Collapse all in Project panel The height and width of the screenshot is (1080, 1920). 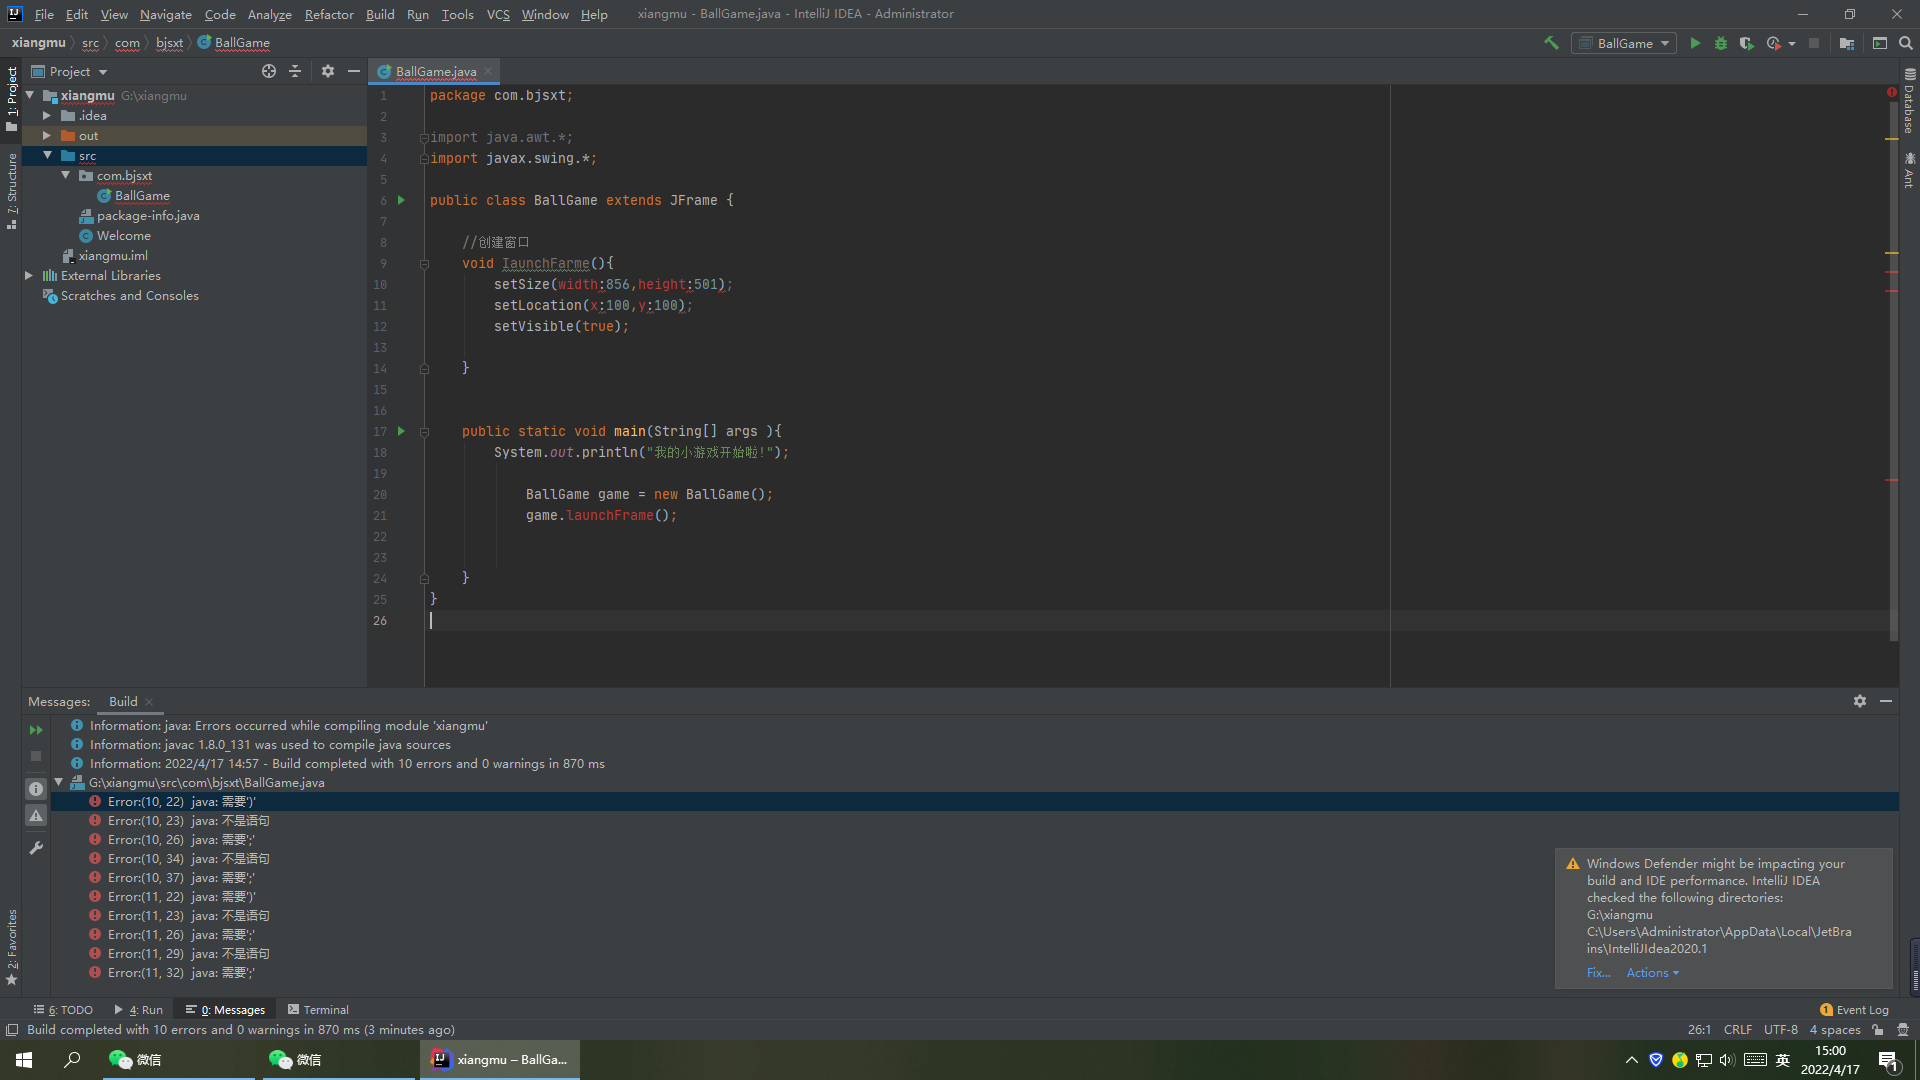[295, 71]
